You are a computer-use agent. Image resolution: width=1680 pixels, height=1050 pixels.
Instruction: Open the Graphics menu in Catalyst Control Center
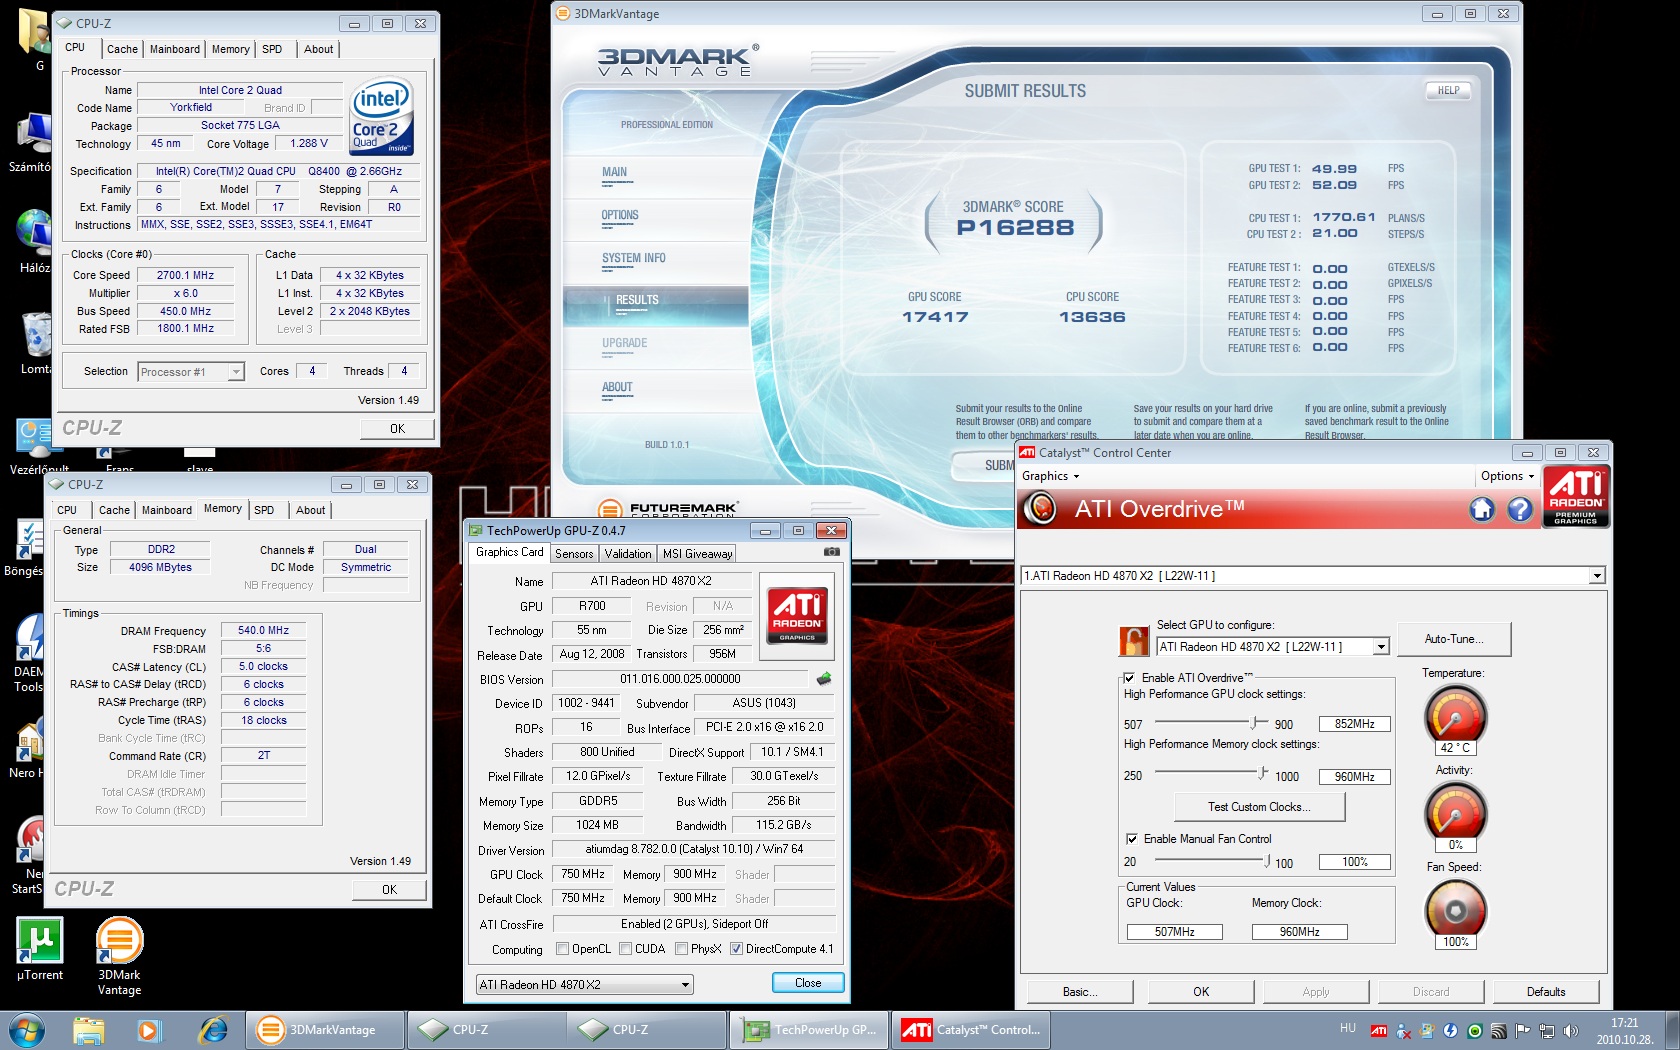click(1050, 476)
